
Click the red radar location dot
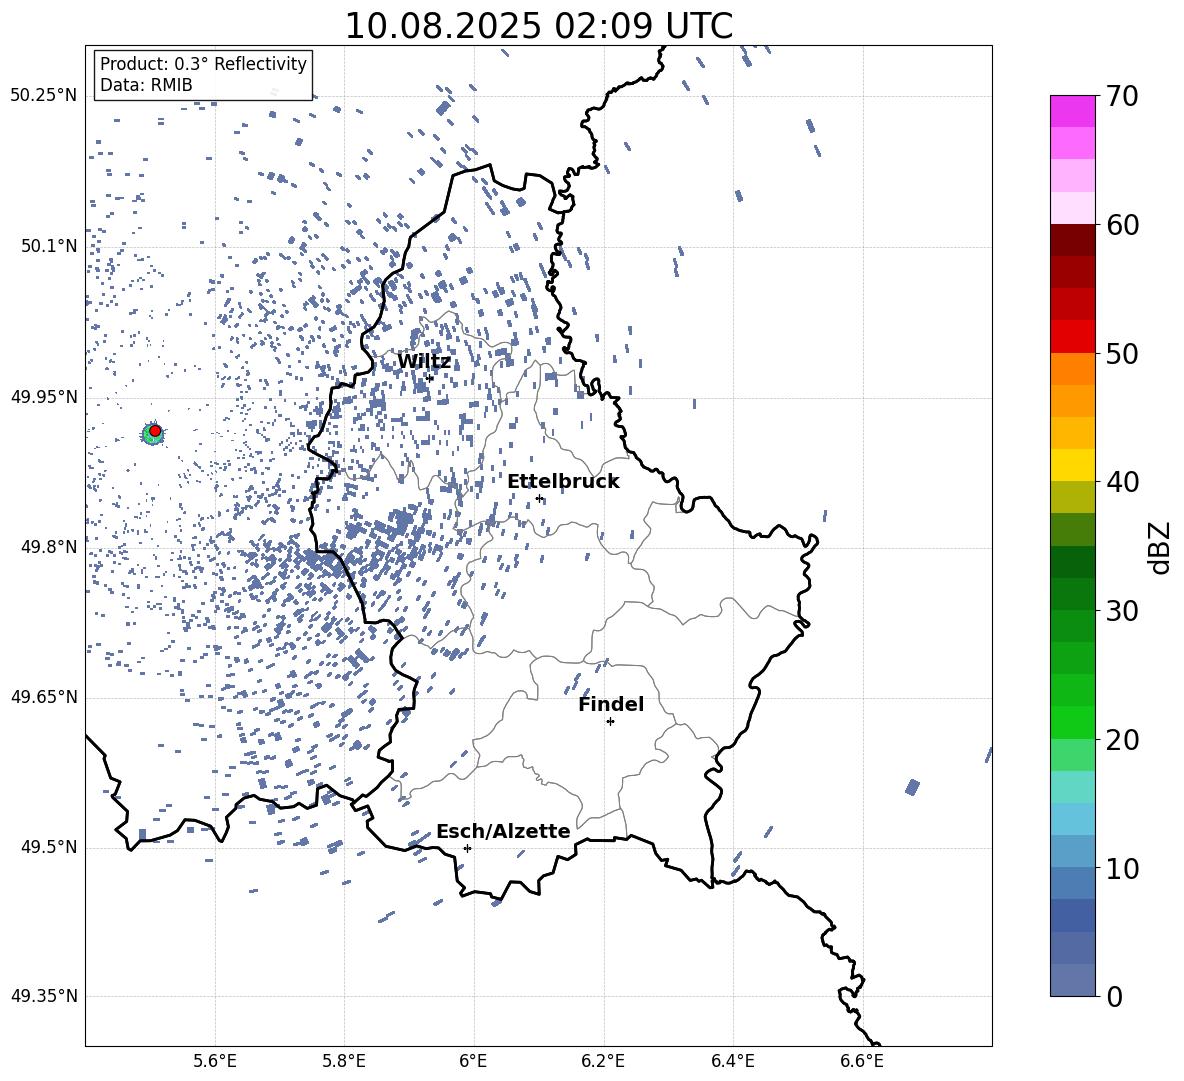pyautogui.click(x=155, y=431)
